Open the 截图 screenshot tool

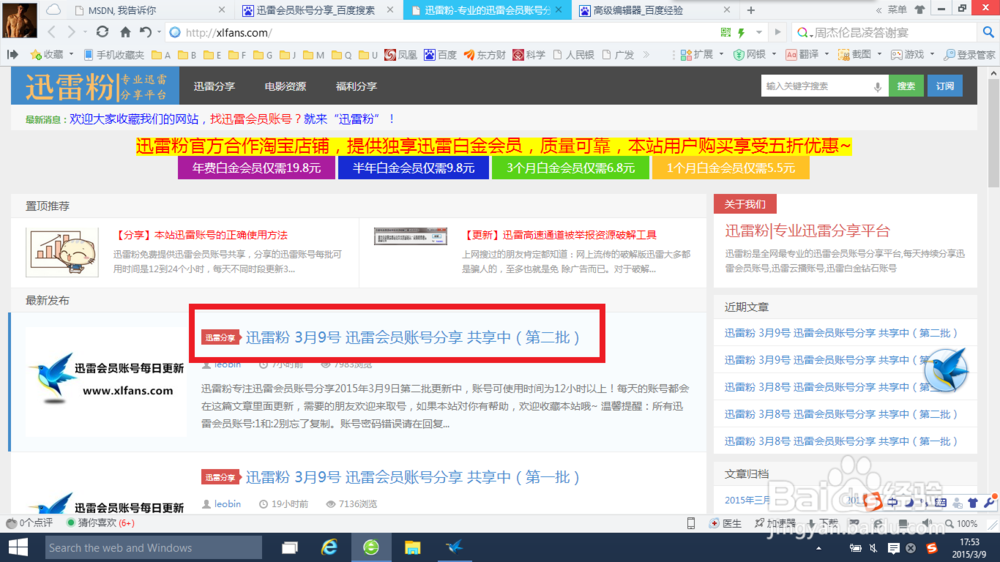click(x=855, y=55)
